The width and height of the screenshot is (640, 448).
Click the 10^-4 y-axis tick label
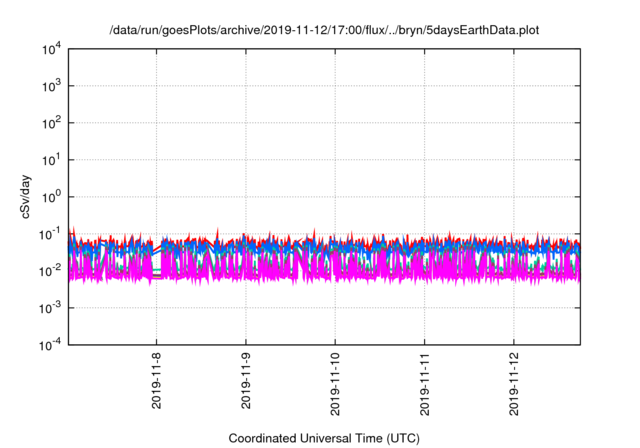tap(50, 345)
